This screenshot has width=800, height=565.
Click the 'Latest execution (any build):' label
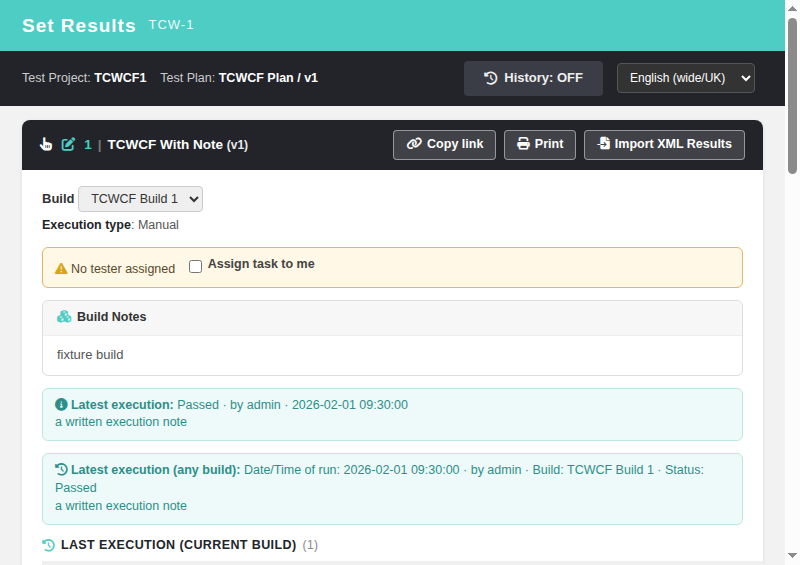pos(156,470)
